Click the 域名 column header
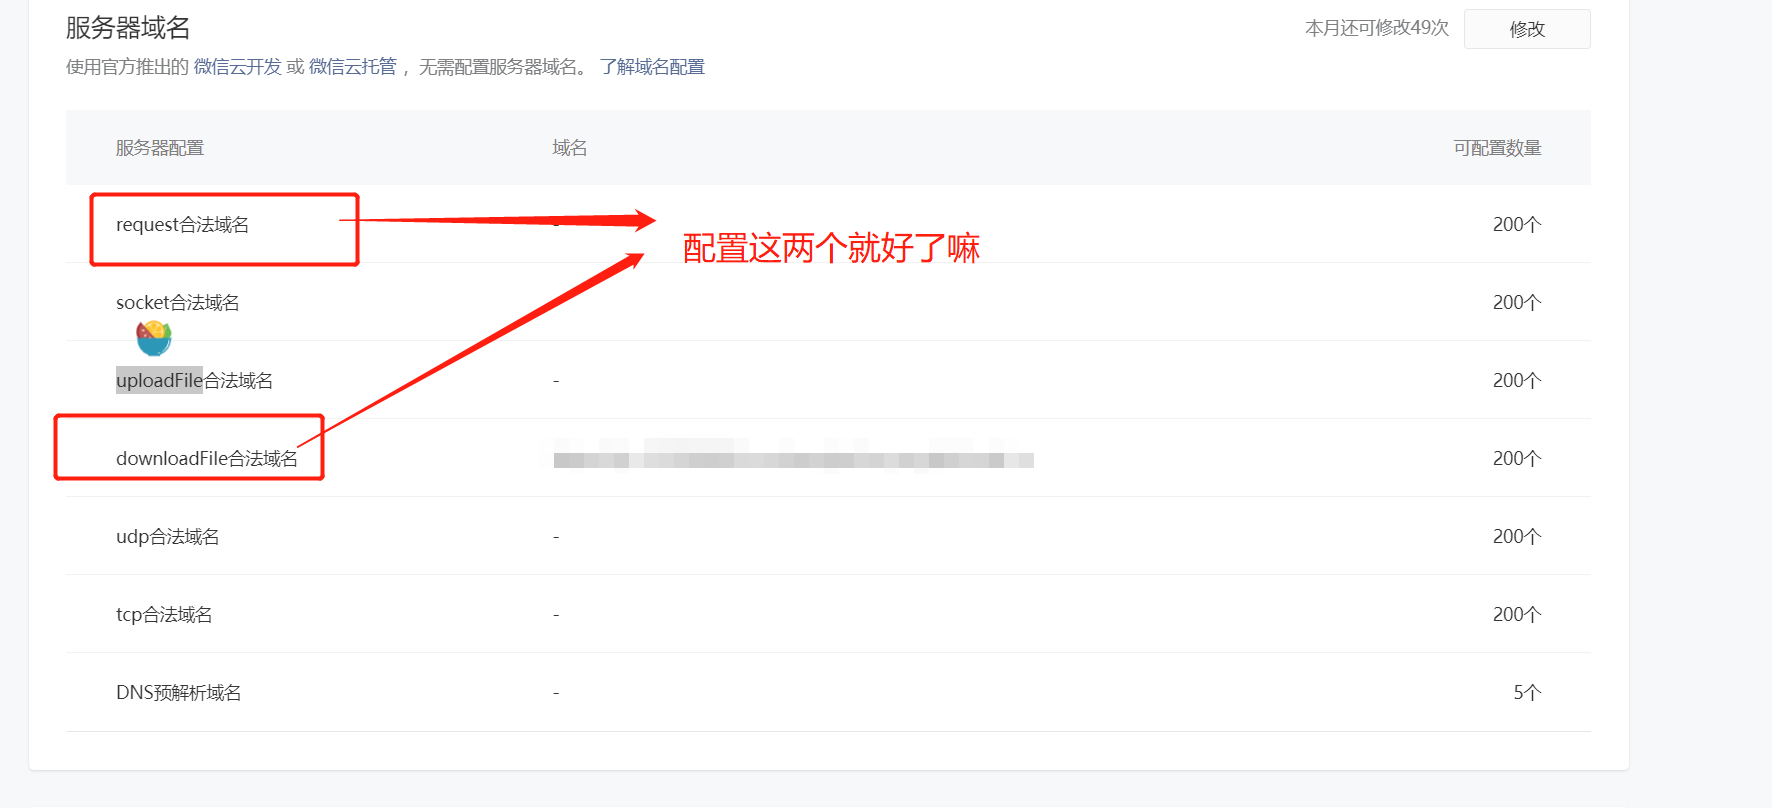This screenshot has width=1772, height=808. [570, 148]
